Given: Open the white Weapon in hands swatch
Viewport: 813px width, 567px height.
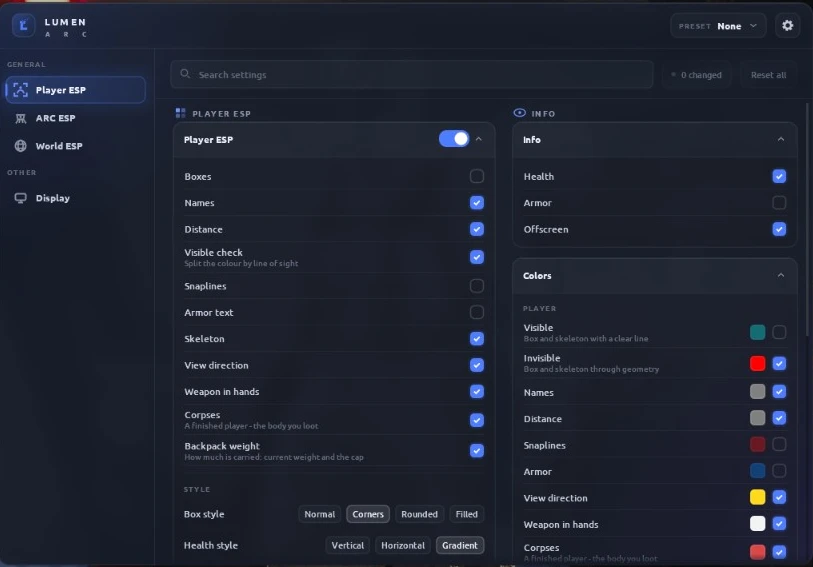Looking at the screenshot, I should (757, 523).
